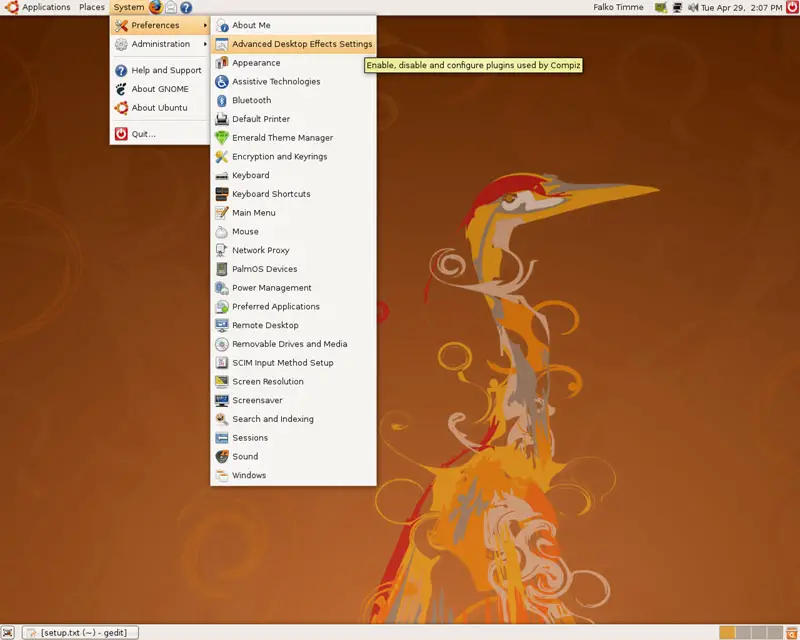This screenshot has height=640, width=800.
Task: Open the mail envelope launcher in top panel
Action: [x=171, y=7]
